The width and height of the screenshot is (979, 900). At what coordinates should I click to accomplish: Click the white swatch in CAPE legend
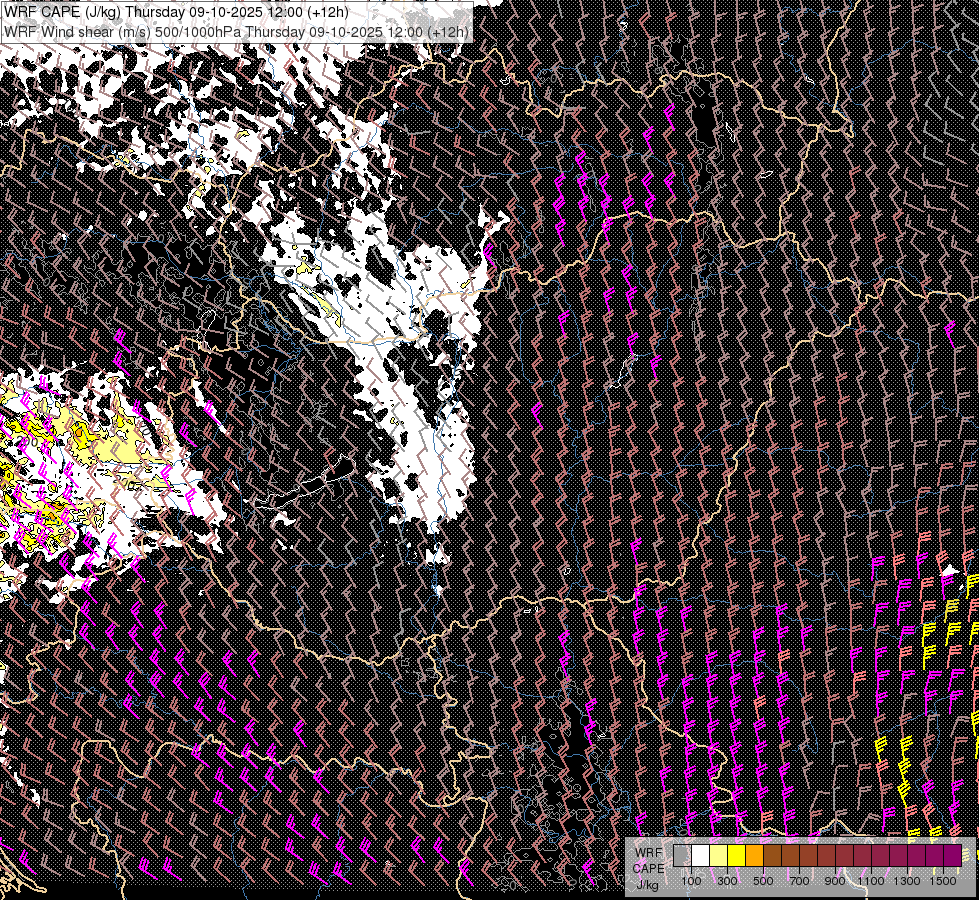(x=701, y=856)
